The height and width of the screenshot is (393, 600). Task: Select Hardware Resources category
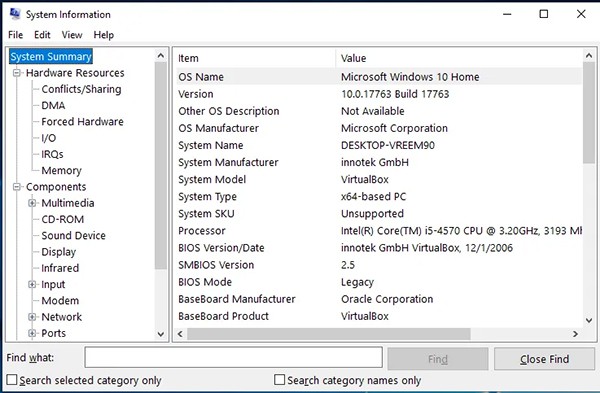click(75, 73)
